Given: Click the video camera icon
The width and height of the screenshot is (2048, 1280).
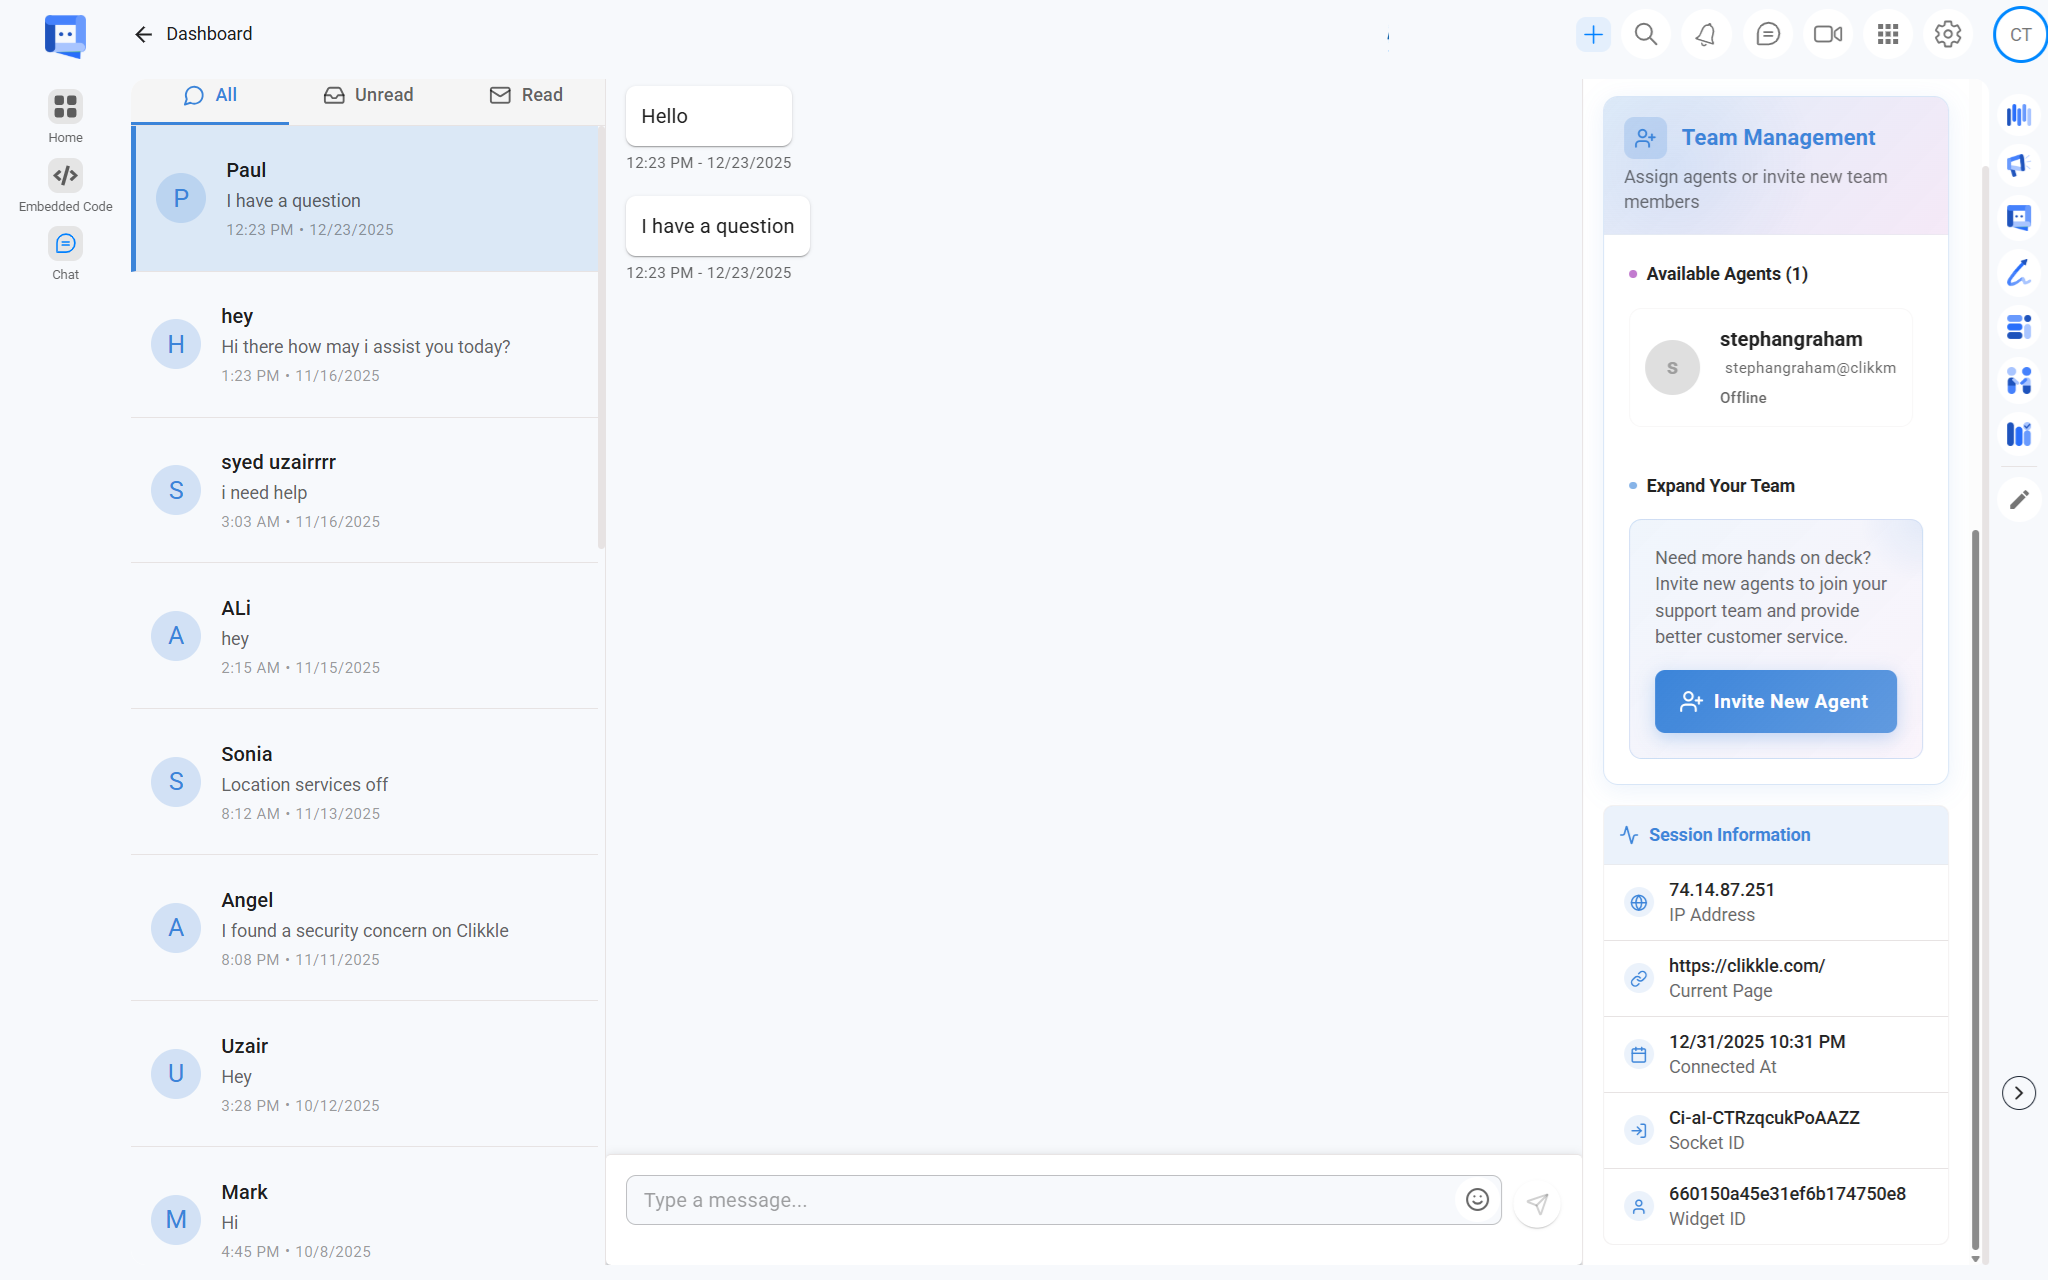Looking at the screenshot, I should pyautogui.click(x=1828, y=35).
